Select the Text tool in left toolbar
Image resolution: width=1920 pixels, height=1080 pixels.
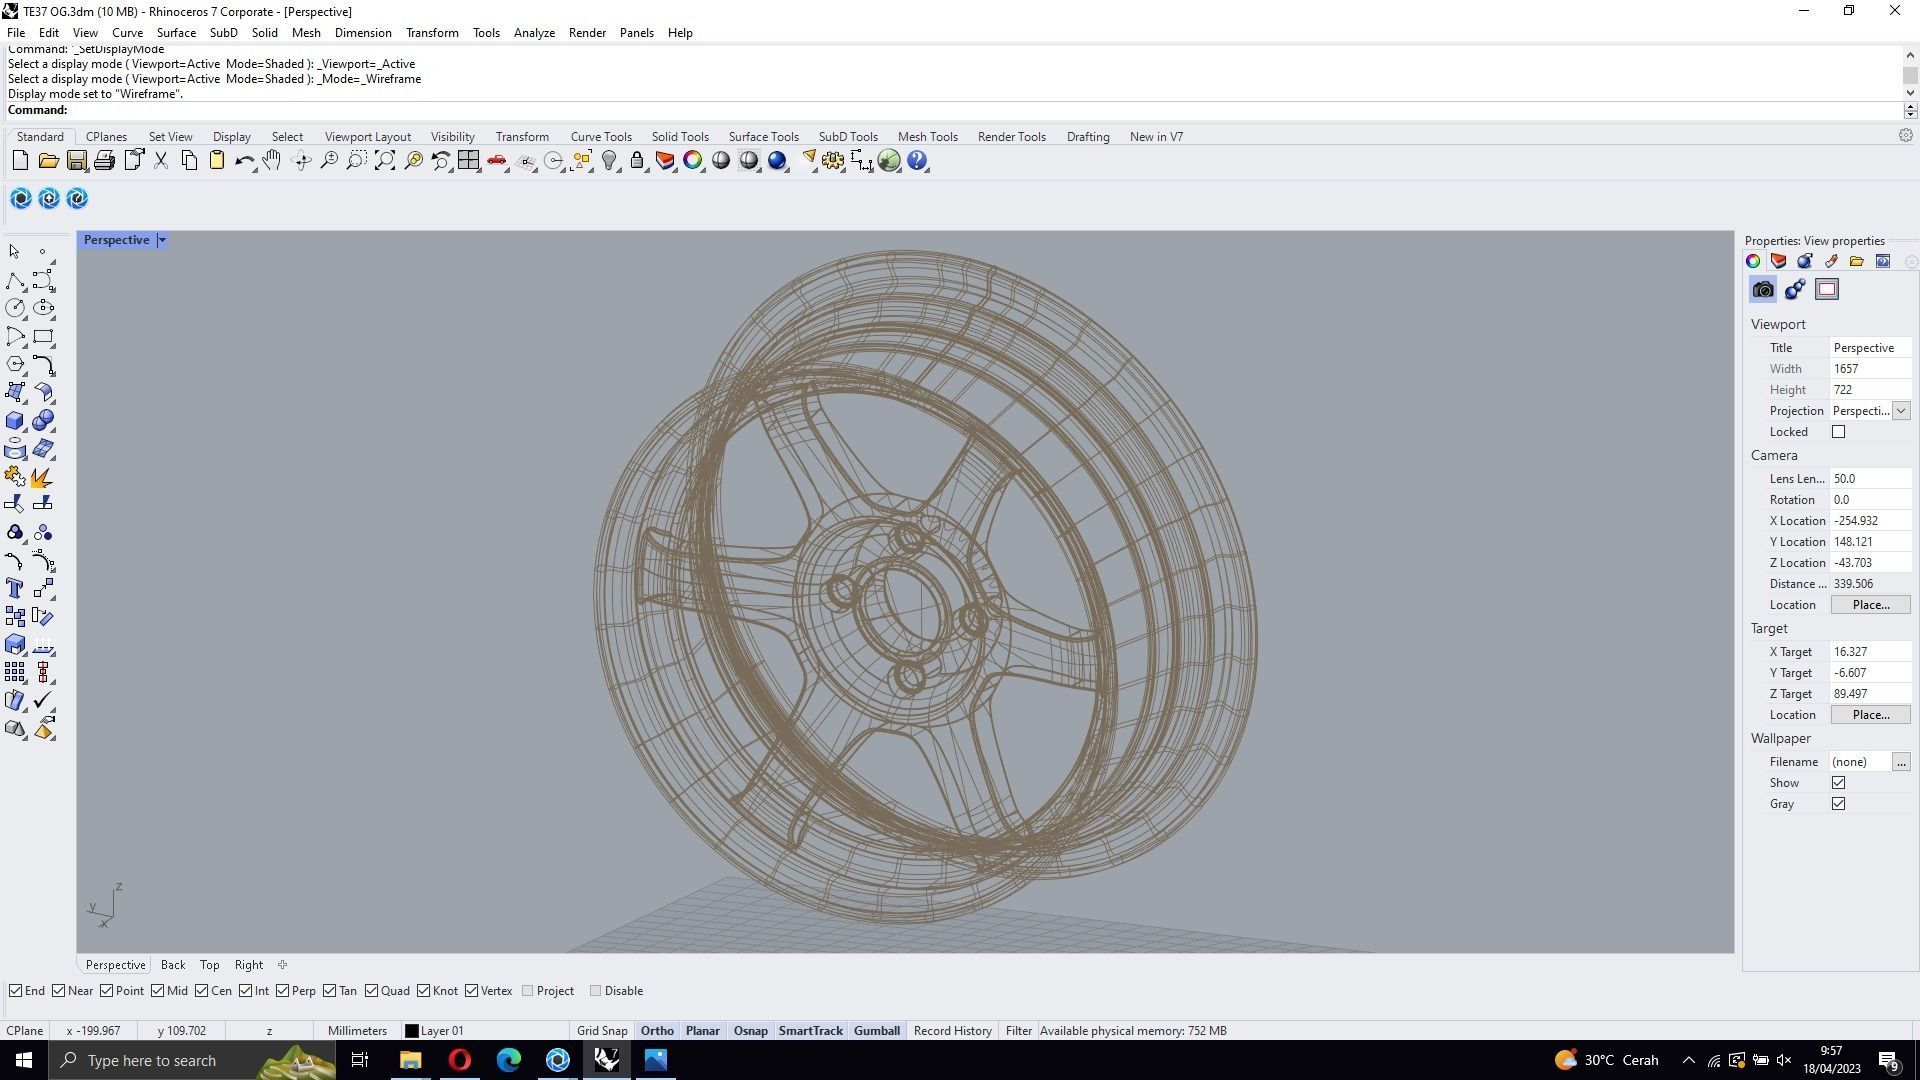(15, 589)
